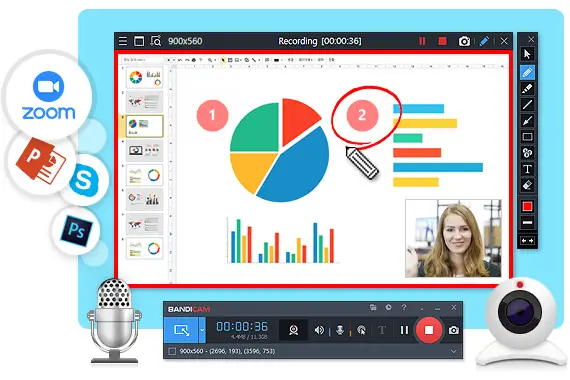Choose the arrow drawing tool
570x380 pixels.
point(527,120)
